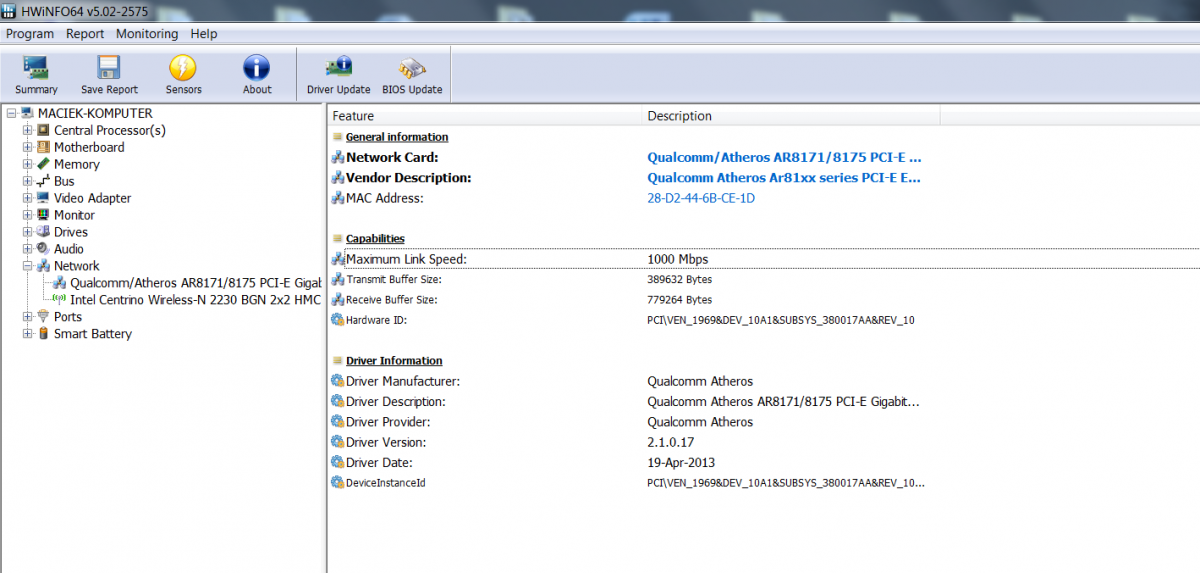
Task: Expand the Motherboard node
Action: (x=28, y=147)
